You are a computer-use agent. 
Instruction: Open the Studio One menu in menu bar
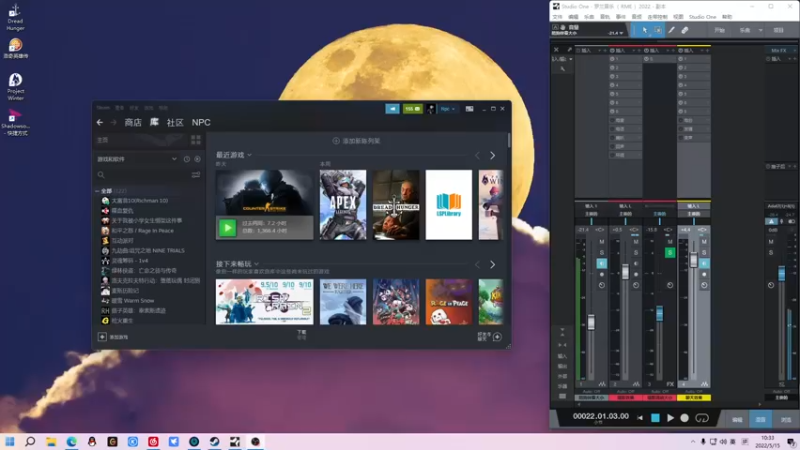point(703,17)
